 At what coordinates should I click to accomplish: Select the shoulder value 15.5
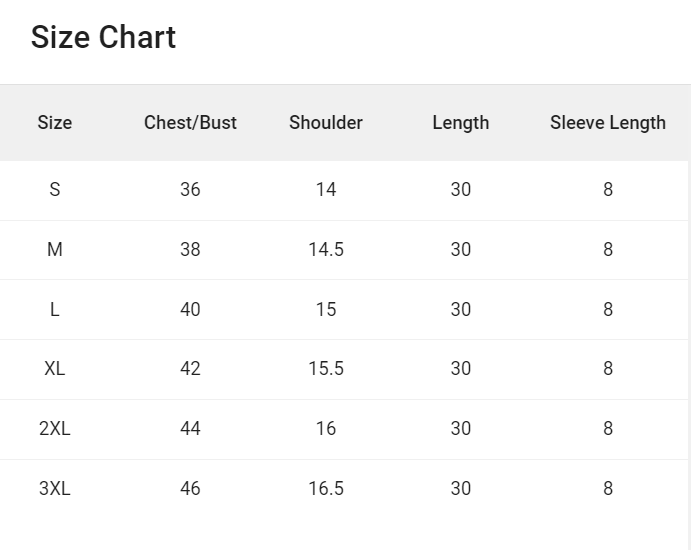[x=326, y=369]
